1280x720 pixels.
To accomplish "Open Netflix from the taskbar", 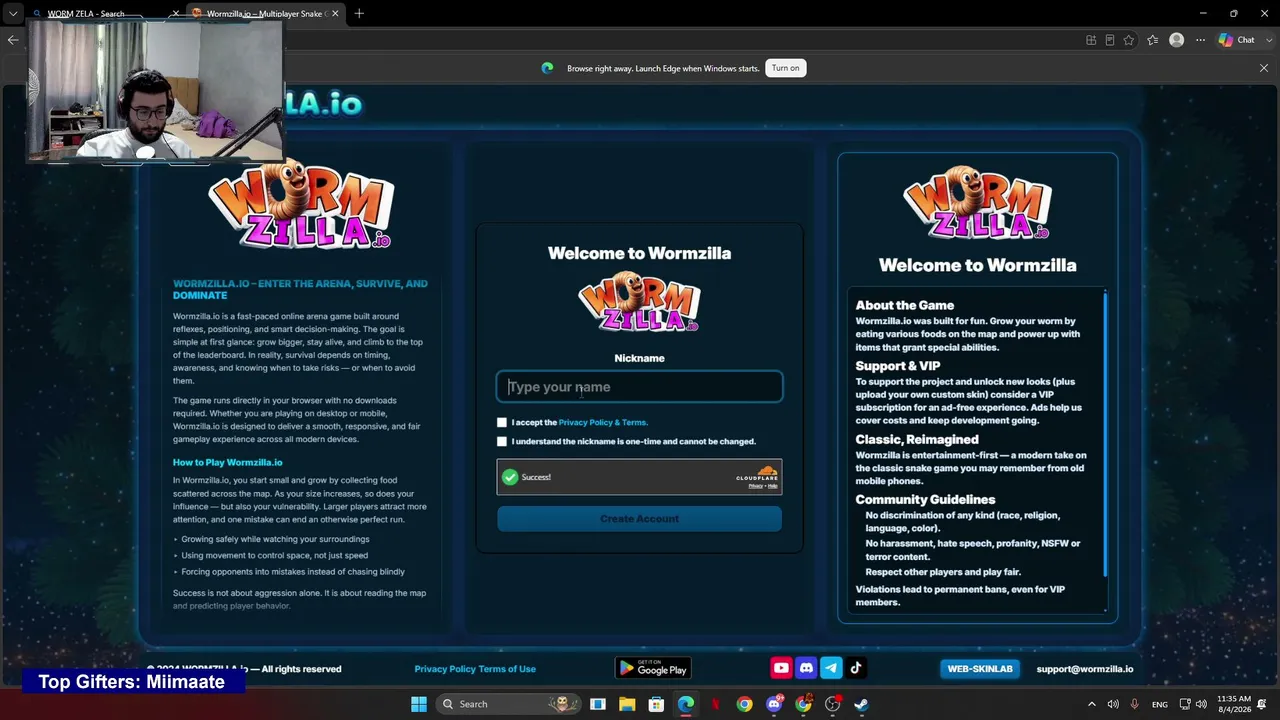I will coord(715,704).
